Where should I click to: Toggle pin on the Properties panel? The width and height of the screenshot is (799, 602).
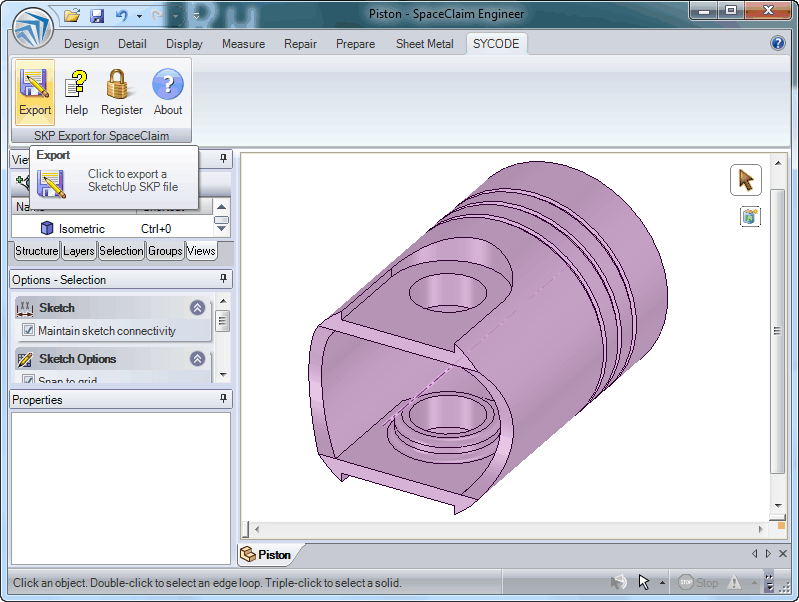pyautogui.click(x=223, y=398)
